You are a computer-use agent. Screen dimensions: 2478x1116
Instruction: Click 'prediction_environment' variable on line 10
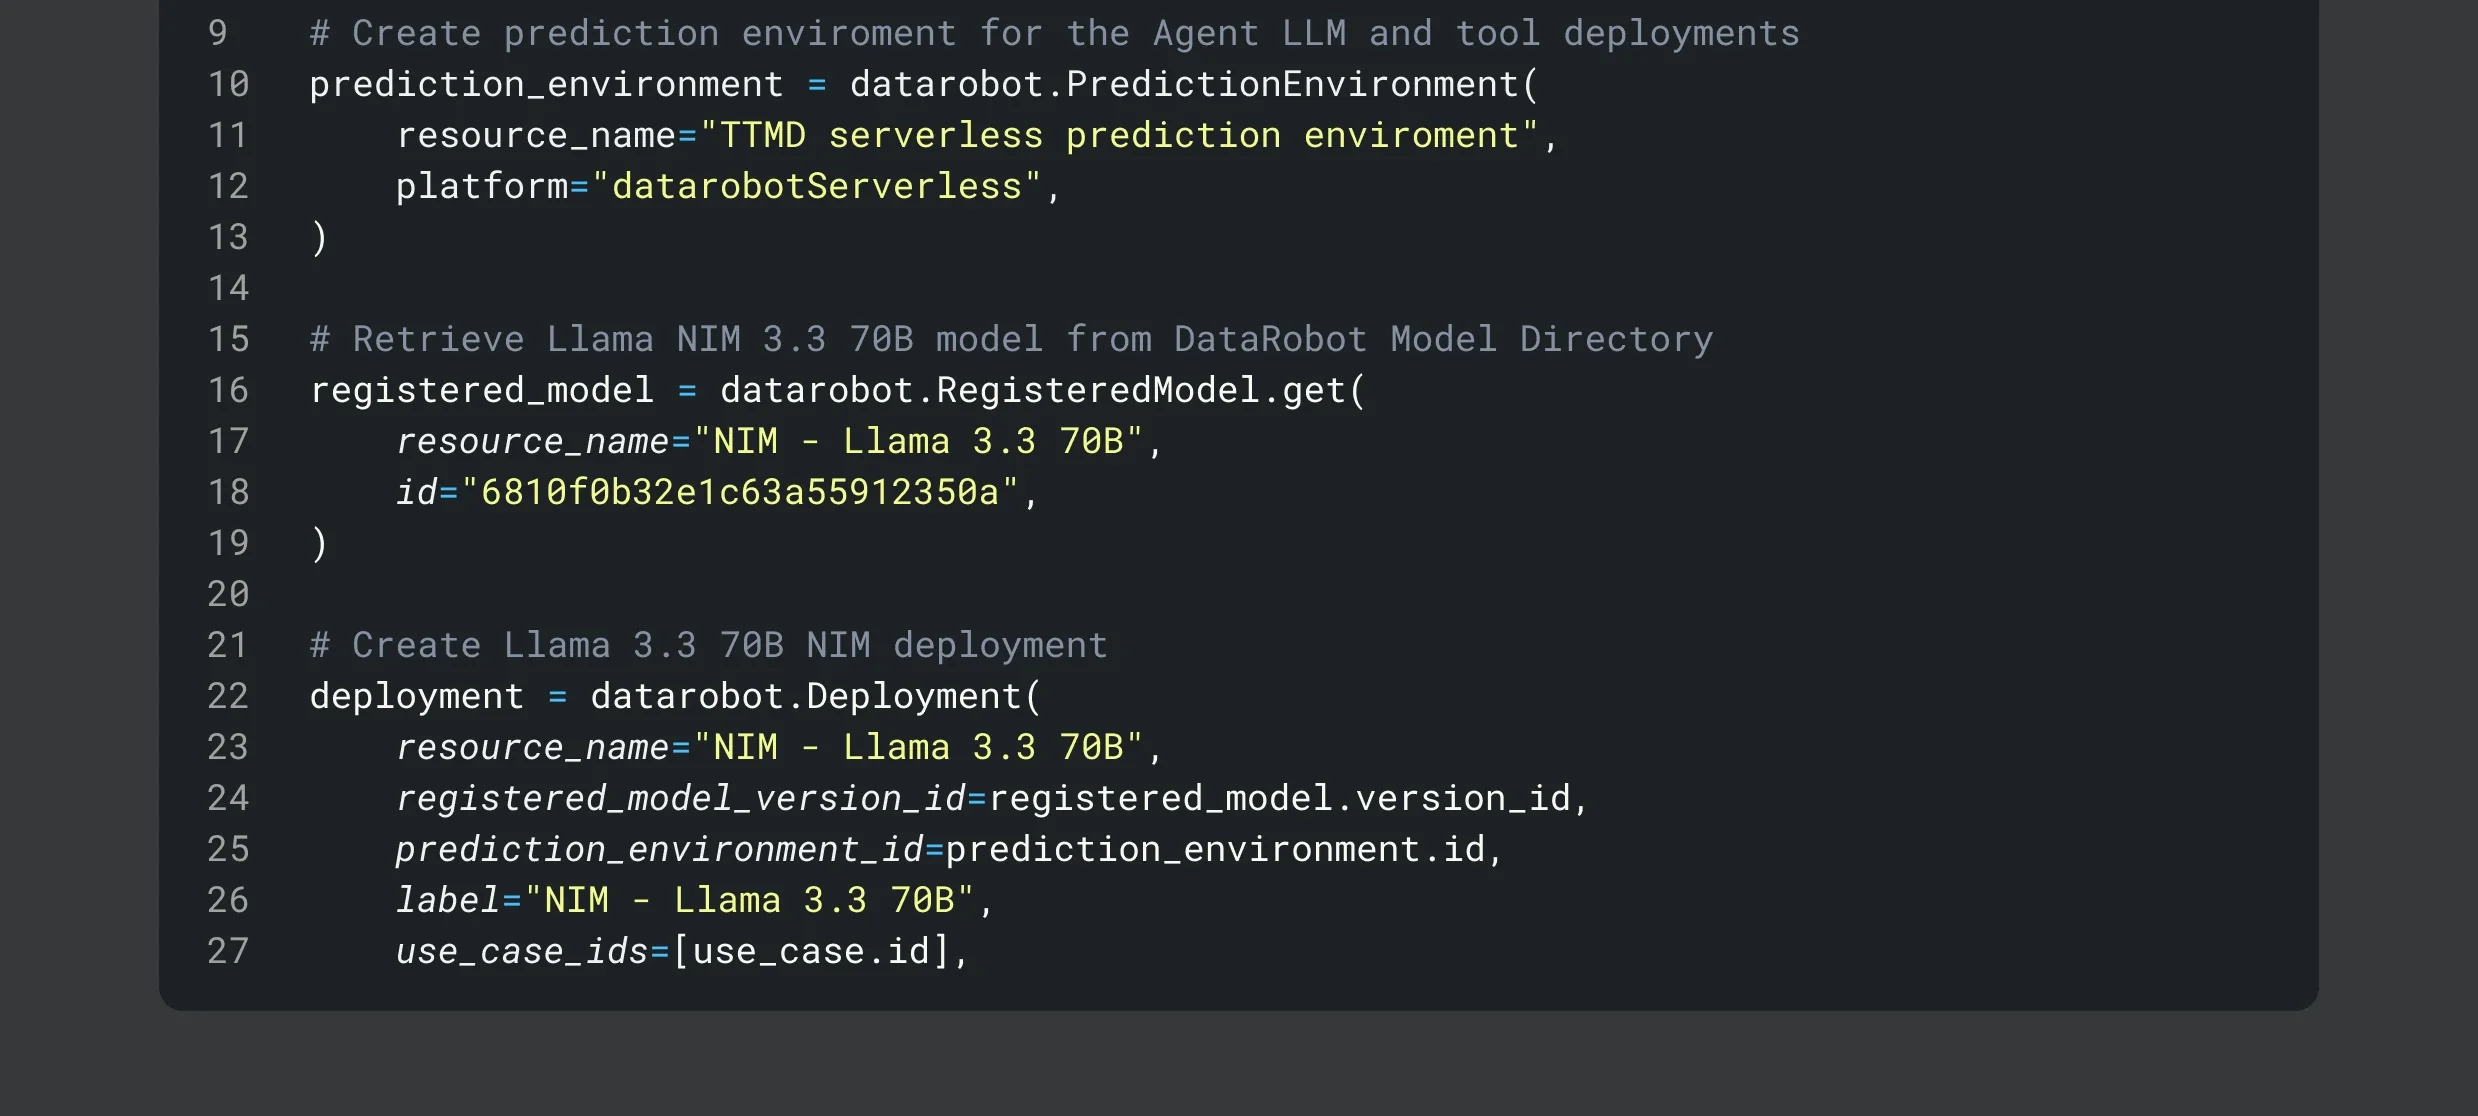pos(546,85)
